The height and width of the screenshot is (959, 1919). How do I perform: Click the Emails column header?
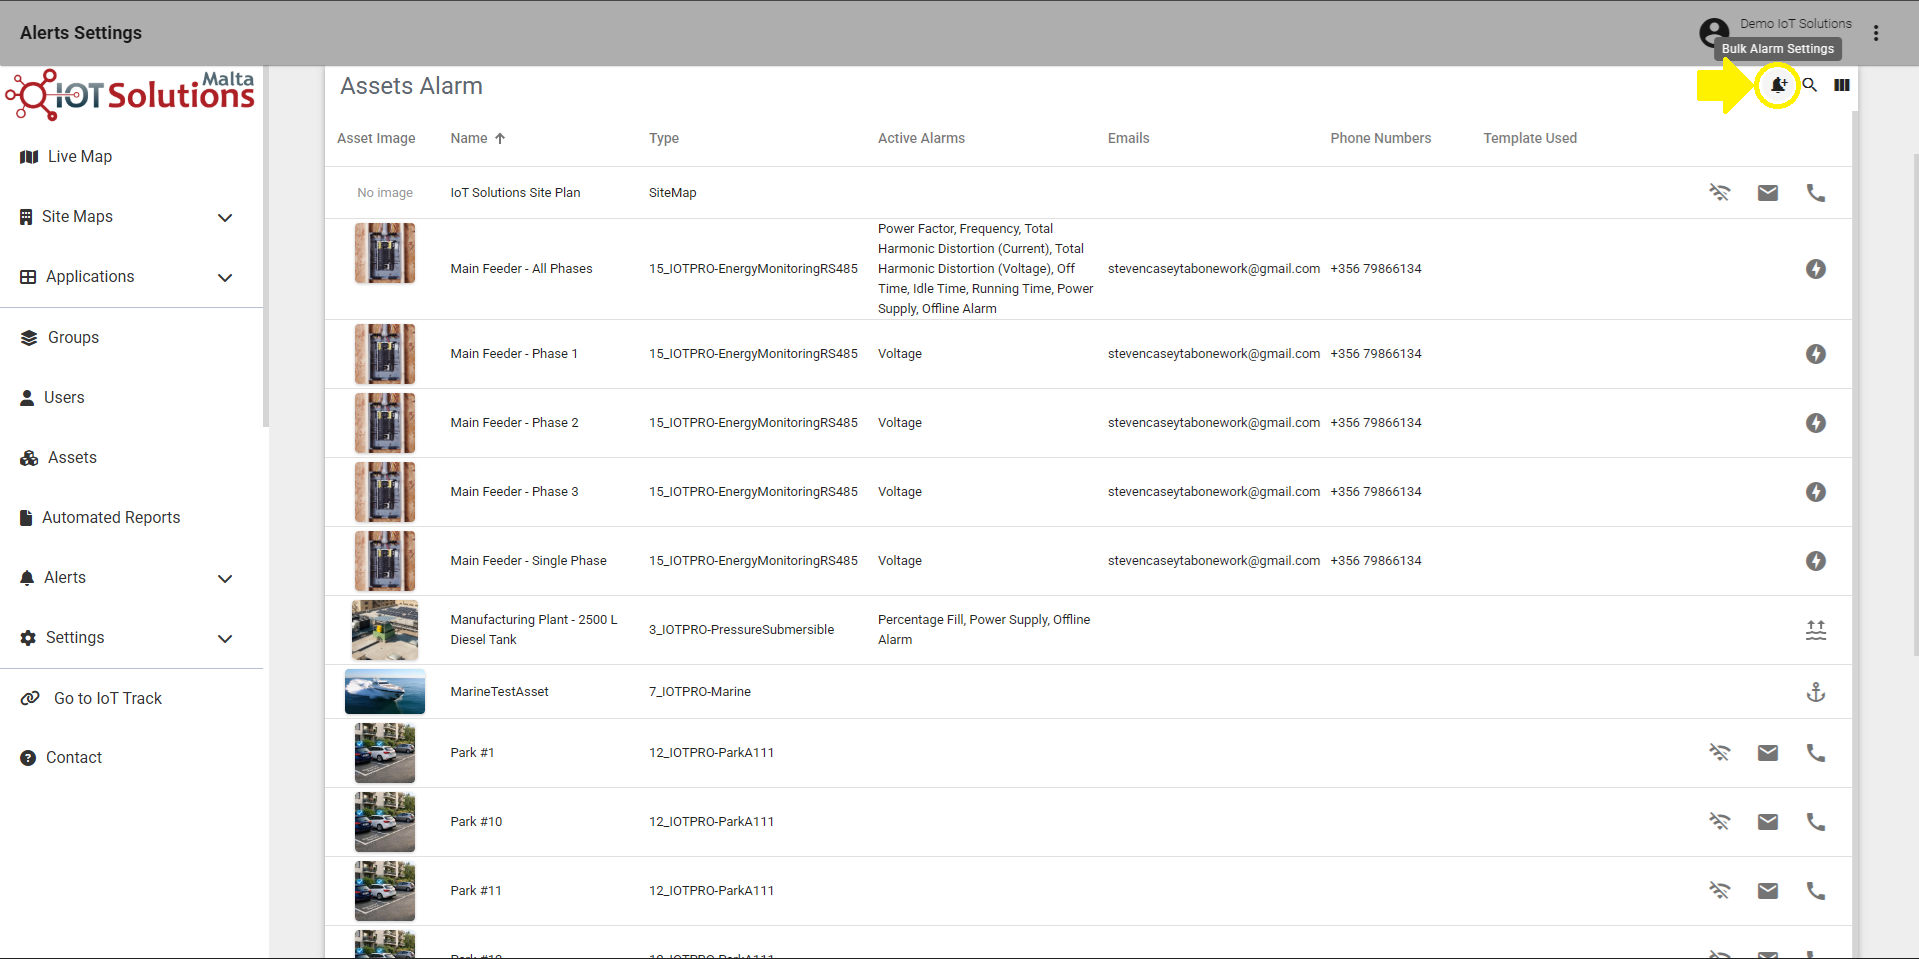[1128, 138]
